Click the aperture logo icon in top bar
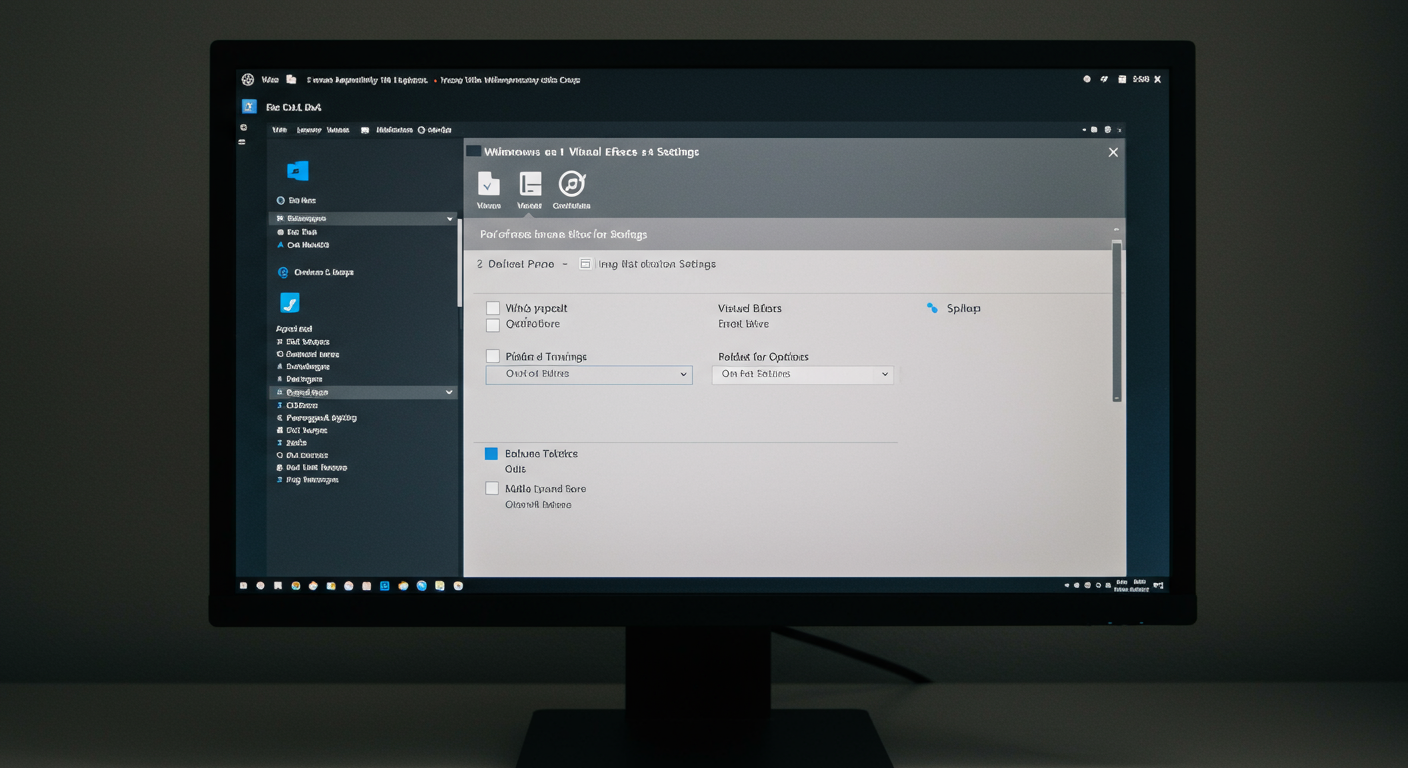The width and height of the screenshot is (1408, 768). pyautogui.click(x=248, y=79)
